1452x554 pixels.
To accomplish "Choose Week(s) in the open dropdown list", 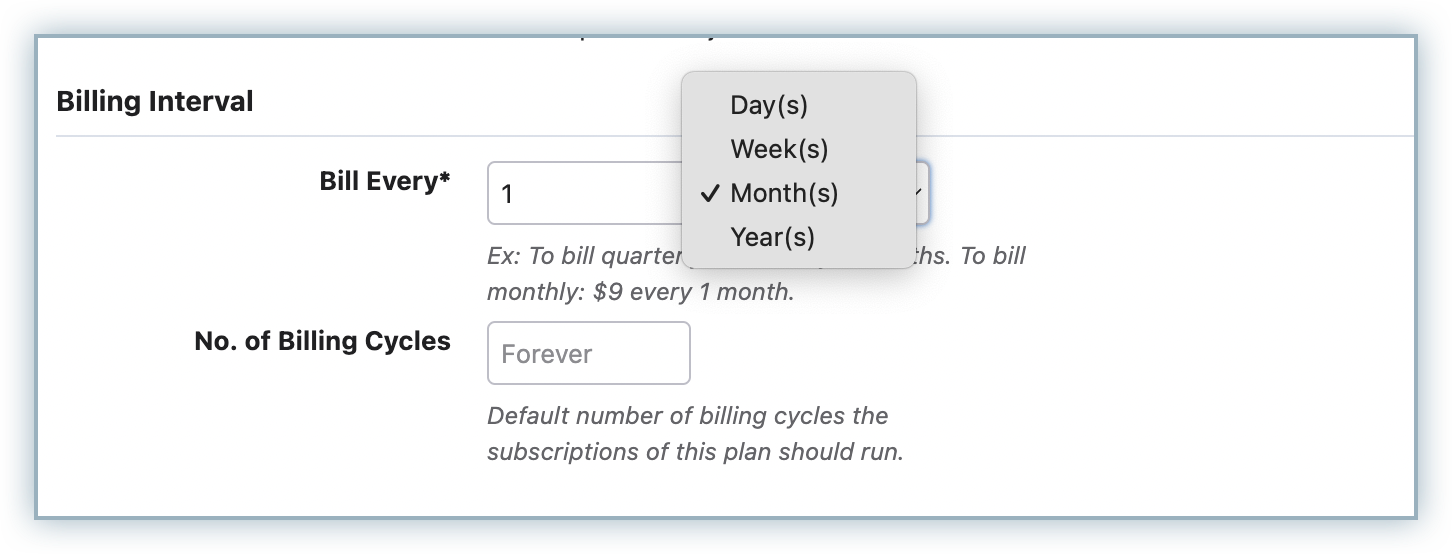I will tap(779, 149).
